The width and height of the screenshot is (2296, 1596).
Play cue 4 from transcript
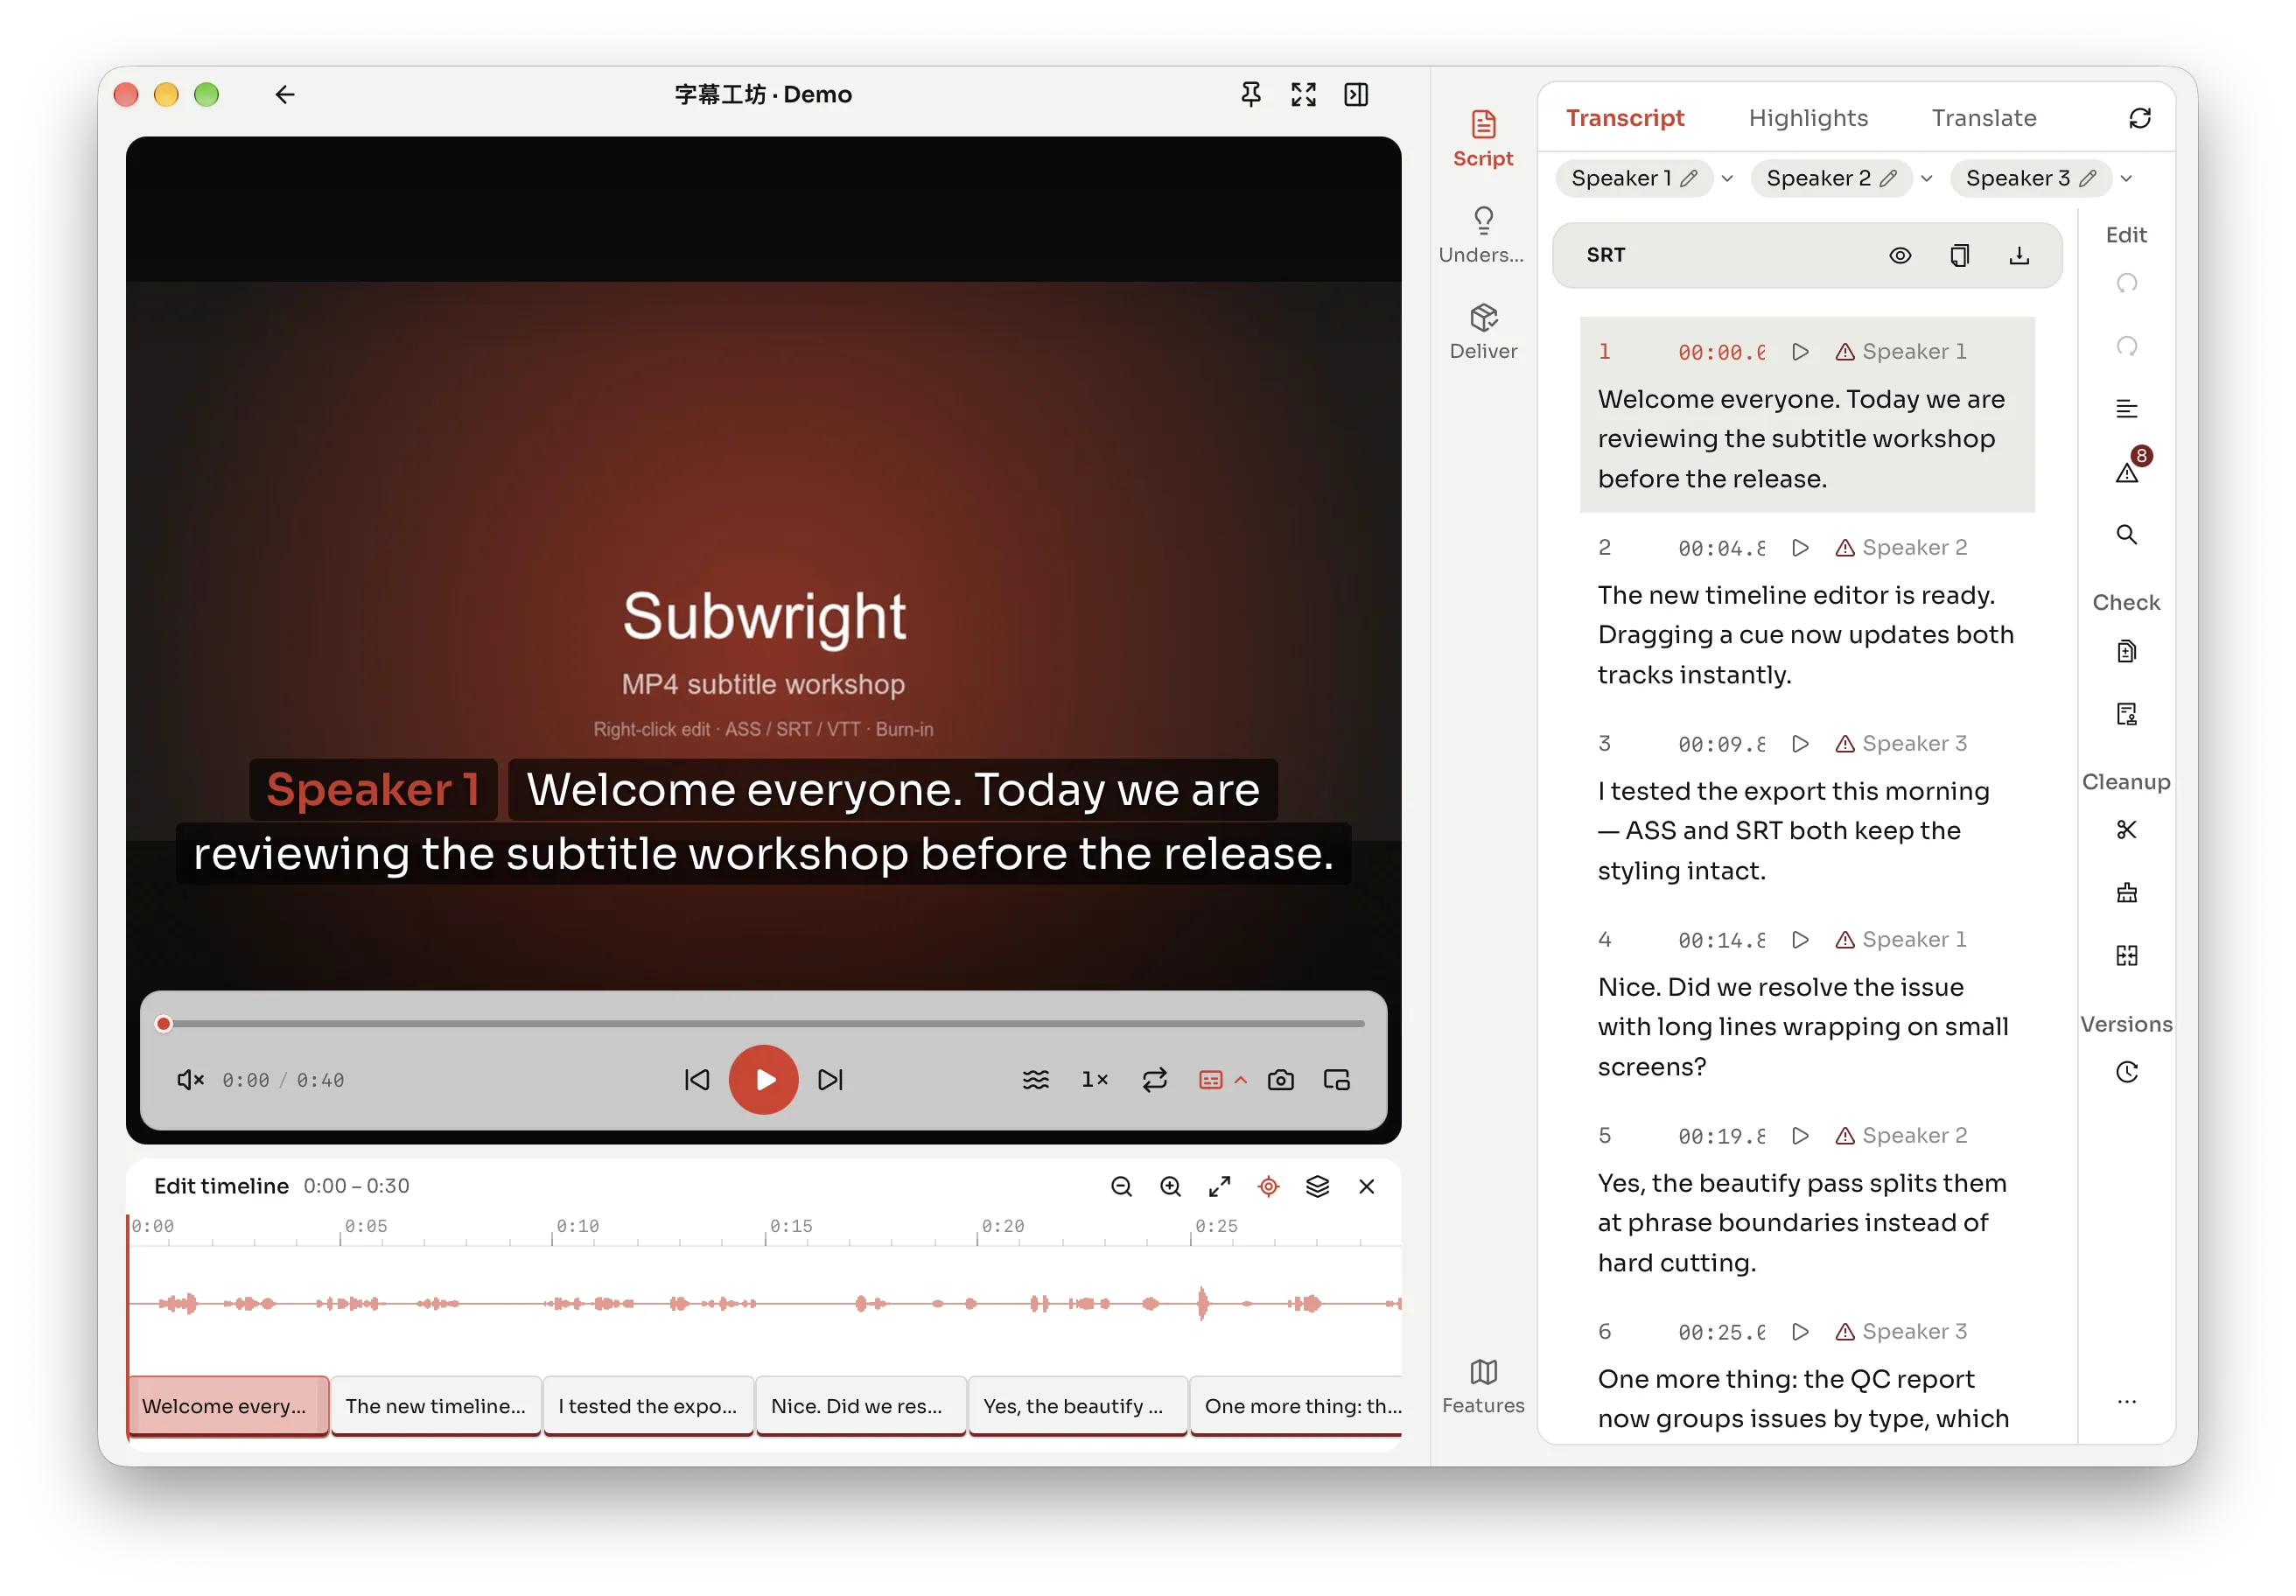[x=1800, y=940]
